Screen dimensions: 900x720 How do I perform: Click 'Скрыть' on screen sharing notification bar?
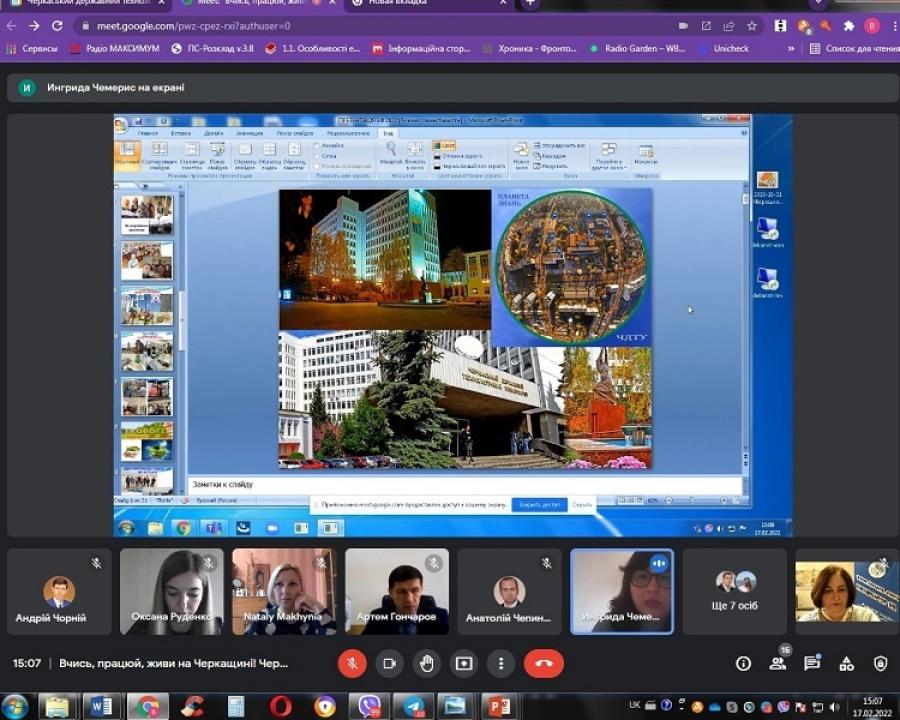[581, 505]
